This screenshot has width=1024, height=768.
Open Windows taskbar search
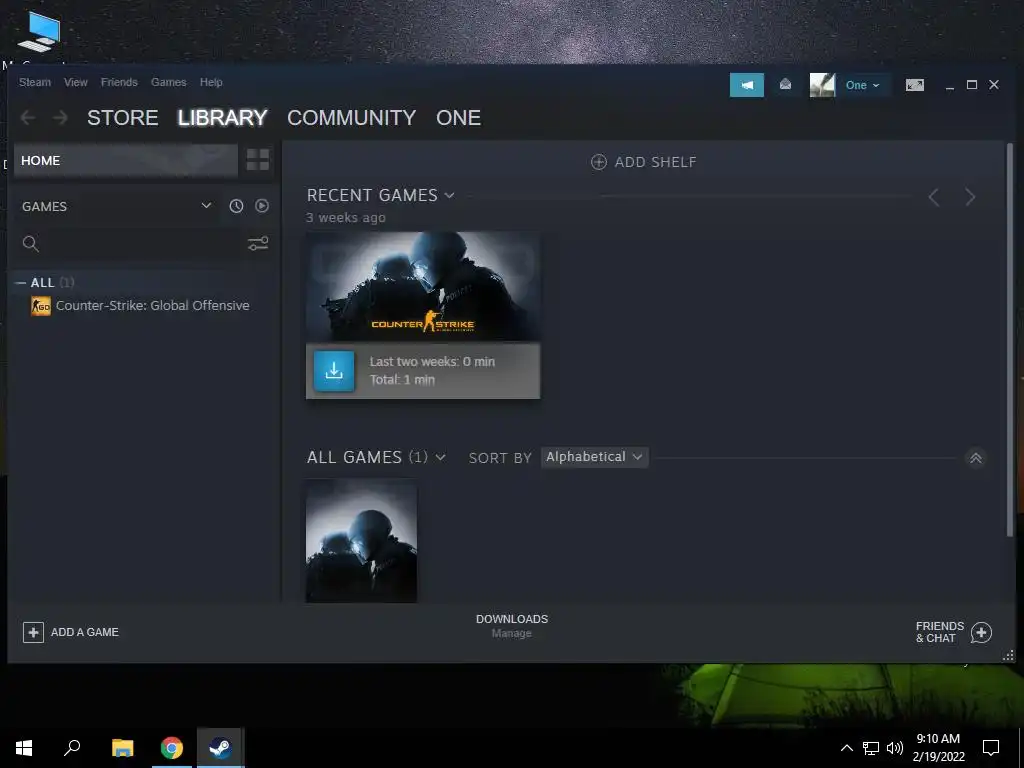[x=72, y=748]
